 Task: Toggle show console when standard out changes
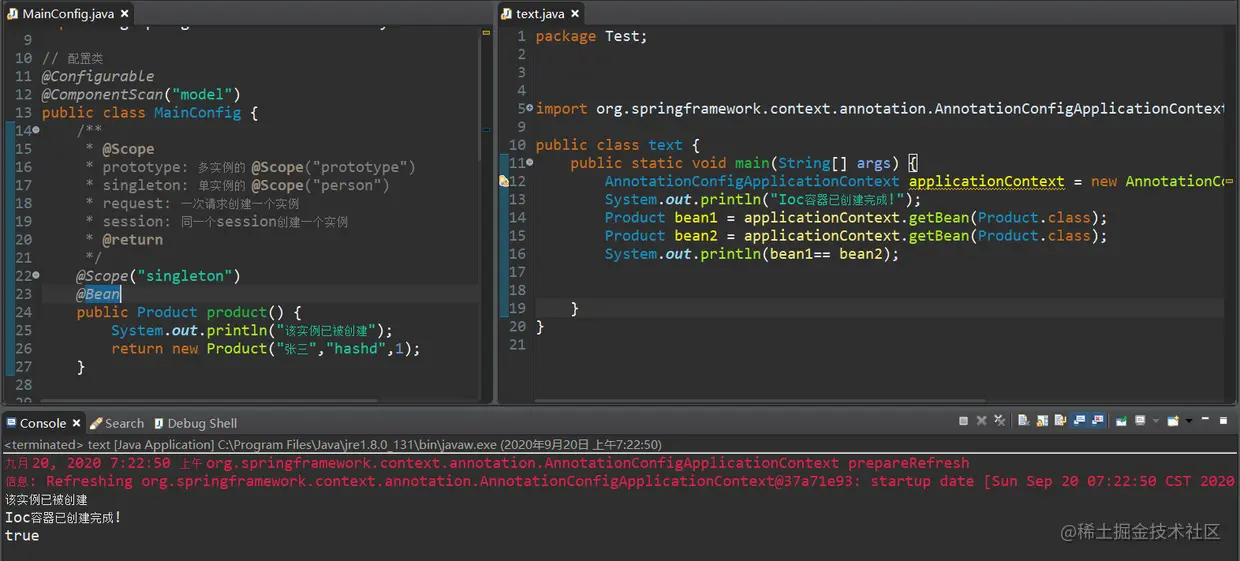(x=1079, y=421)
